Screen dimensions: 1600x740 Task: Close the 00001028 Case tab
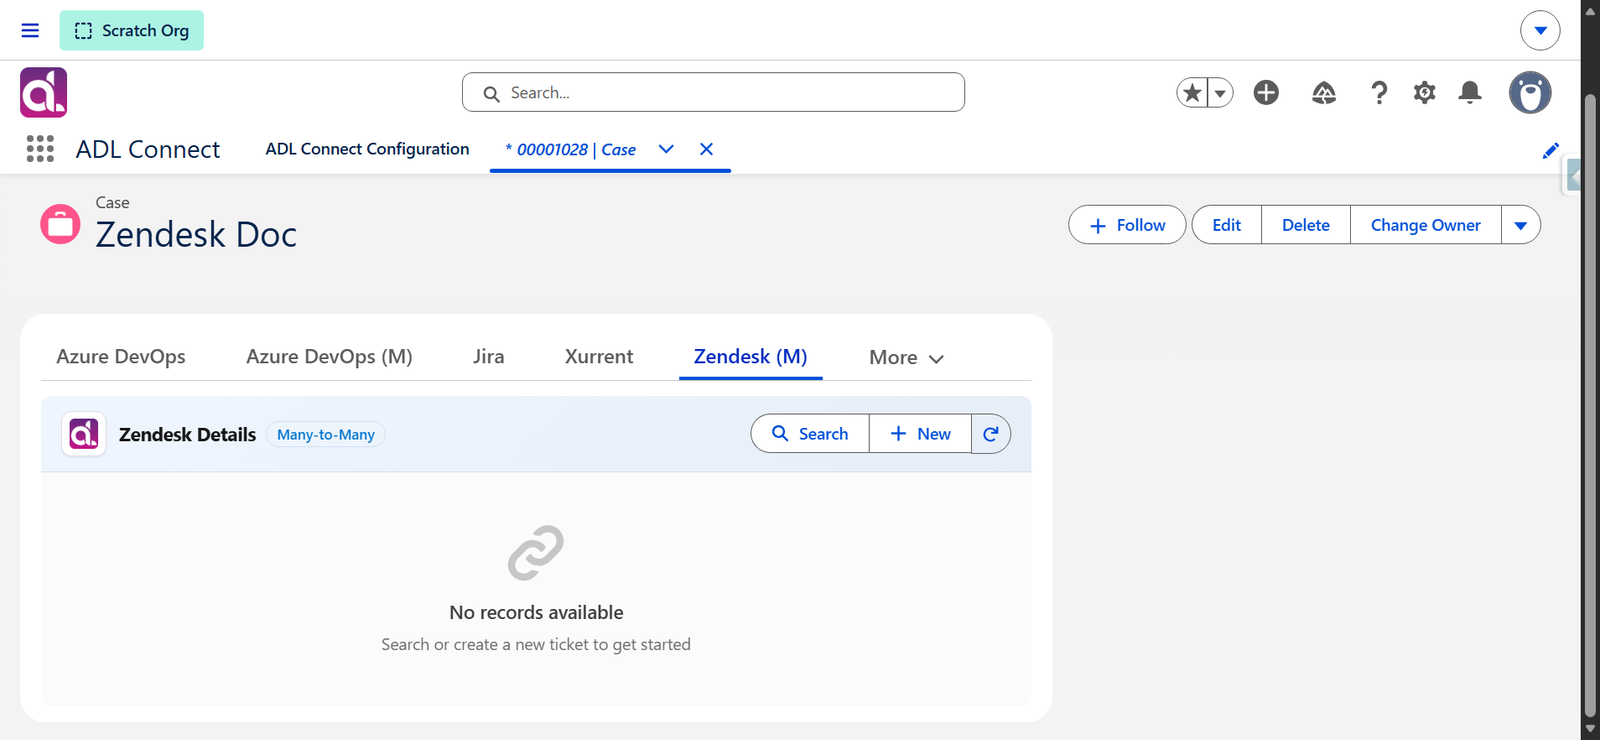[x=706, y=149]
